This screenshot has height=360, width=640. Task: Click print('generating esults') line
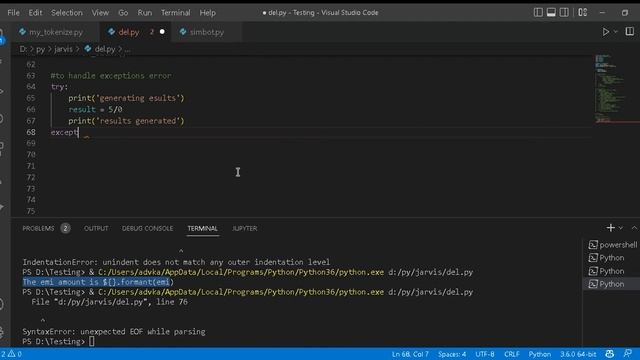[126, 98]
